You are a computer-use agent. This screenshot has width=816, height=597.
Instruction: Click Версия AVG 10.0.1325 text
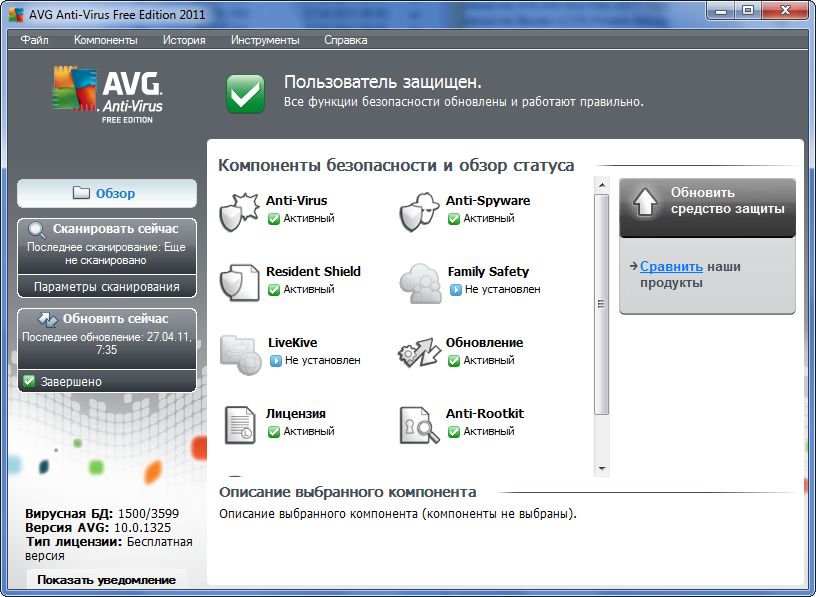click(x=98, y=528)
